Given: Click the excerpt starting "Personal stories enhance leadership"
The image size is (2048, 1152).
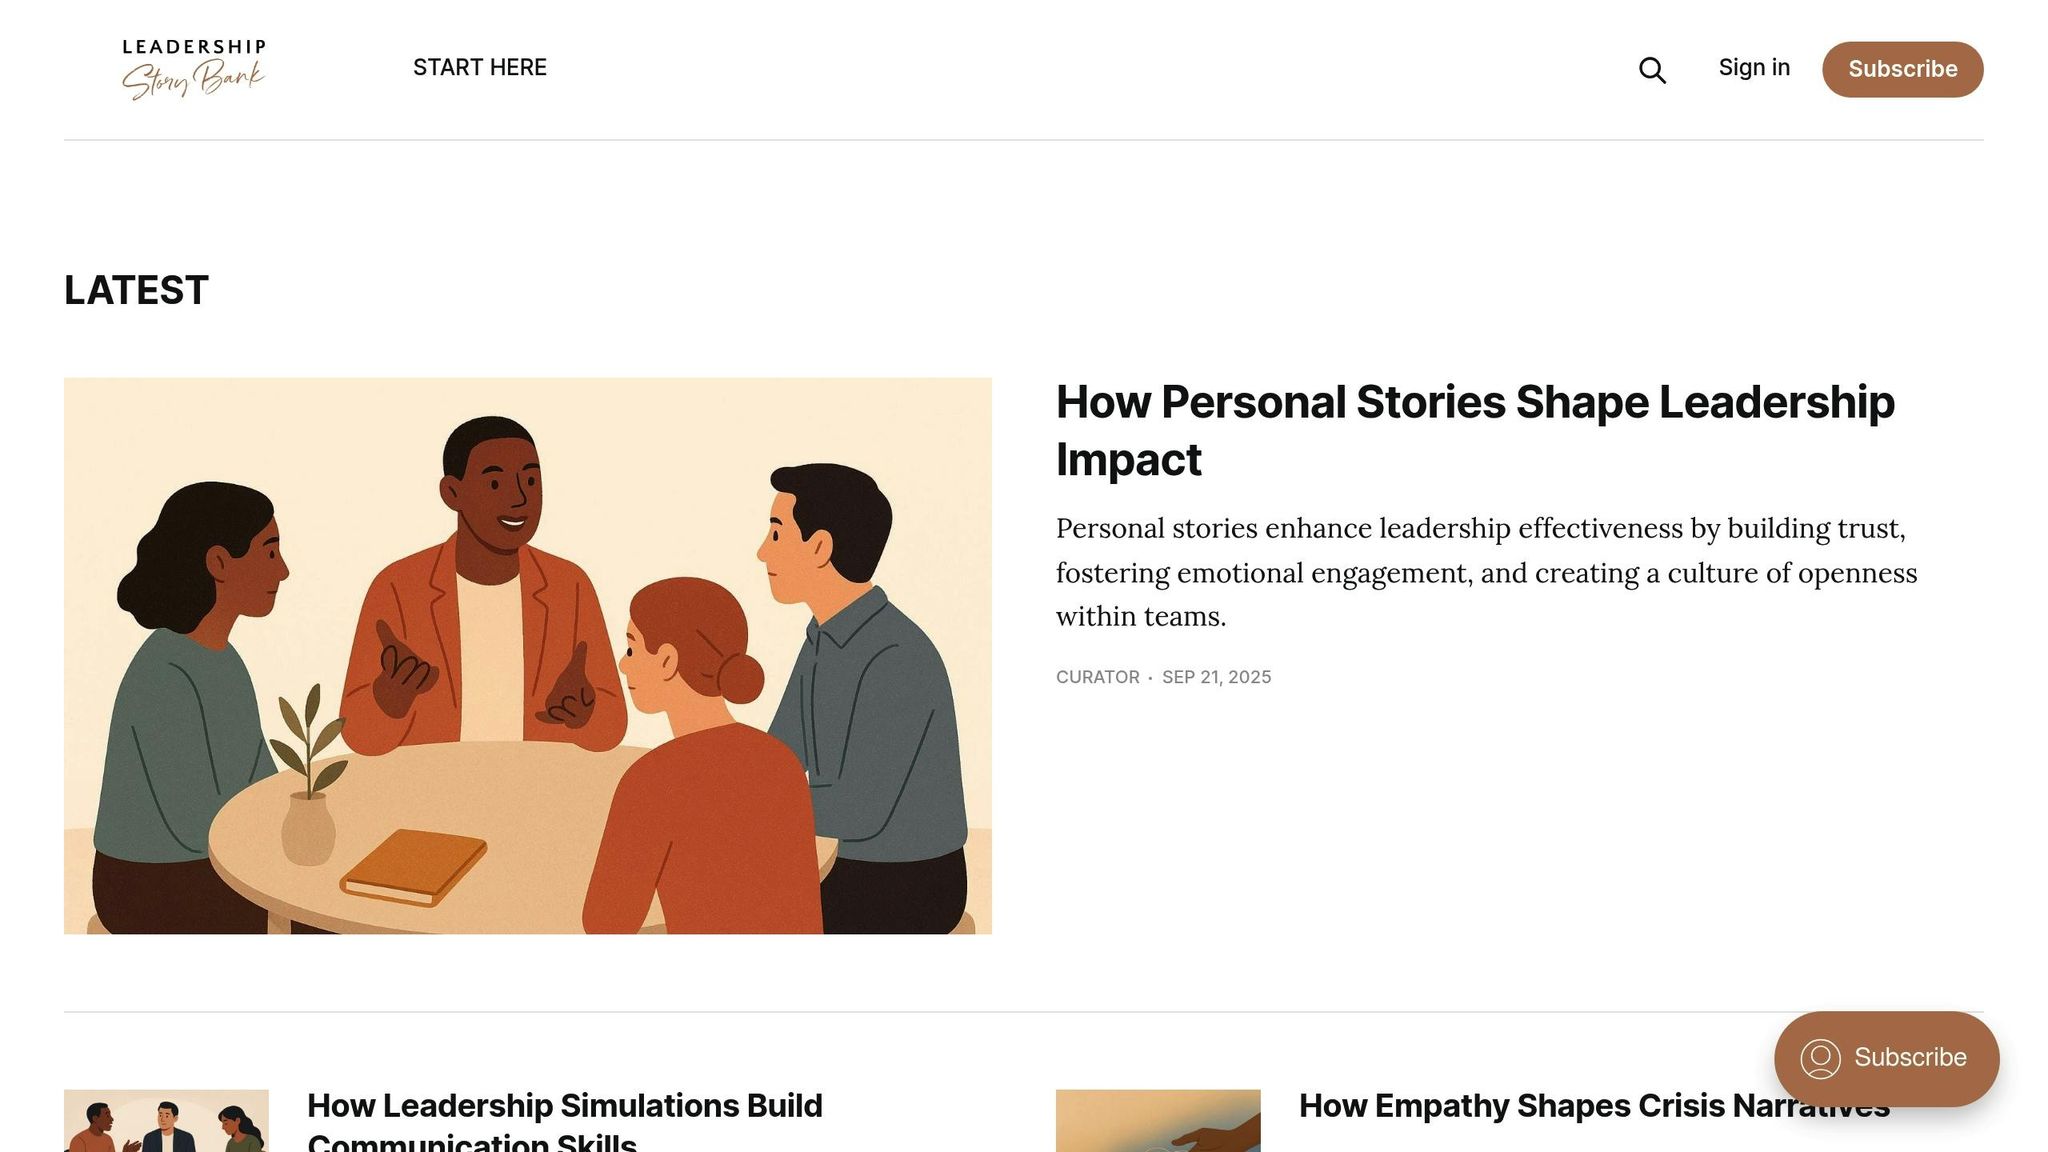Looking at the screenshot, I should (1486, 572).
